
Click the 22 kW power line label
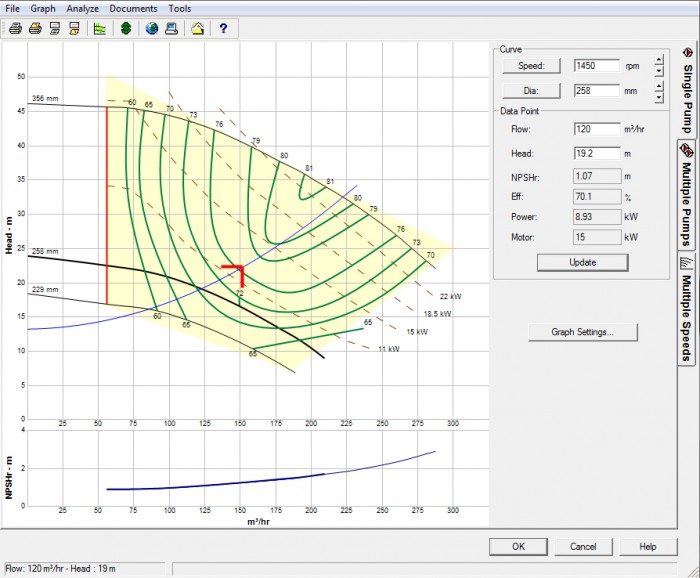(x=450, y=296)
